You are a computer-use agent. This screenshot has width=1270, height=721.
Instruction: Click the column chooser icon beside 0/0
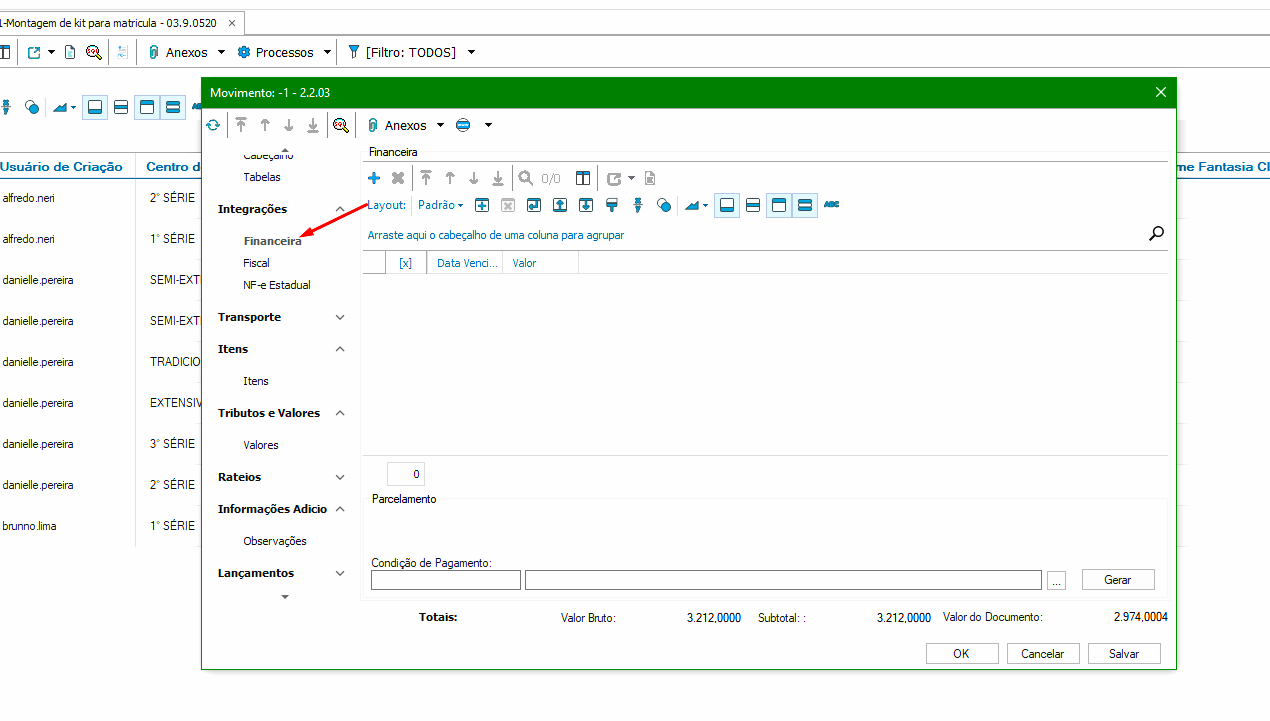tap(583, 179)
